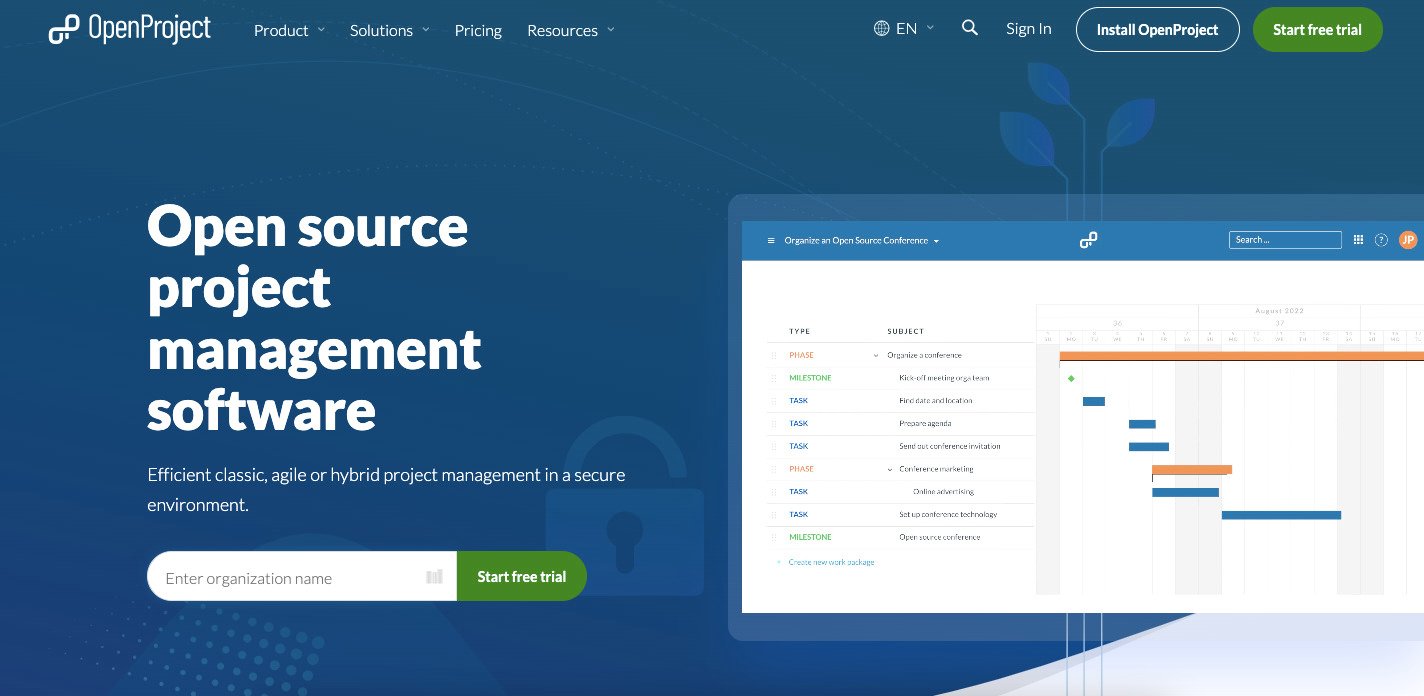Viewport: 1424px width, 696px height.
Task: Expand the Solutions dropdown
Action: [389, 30]
